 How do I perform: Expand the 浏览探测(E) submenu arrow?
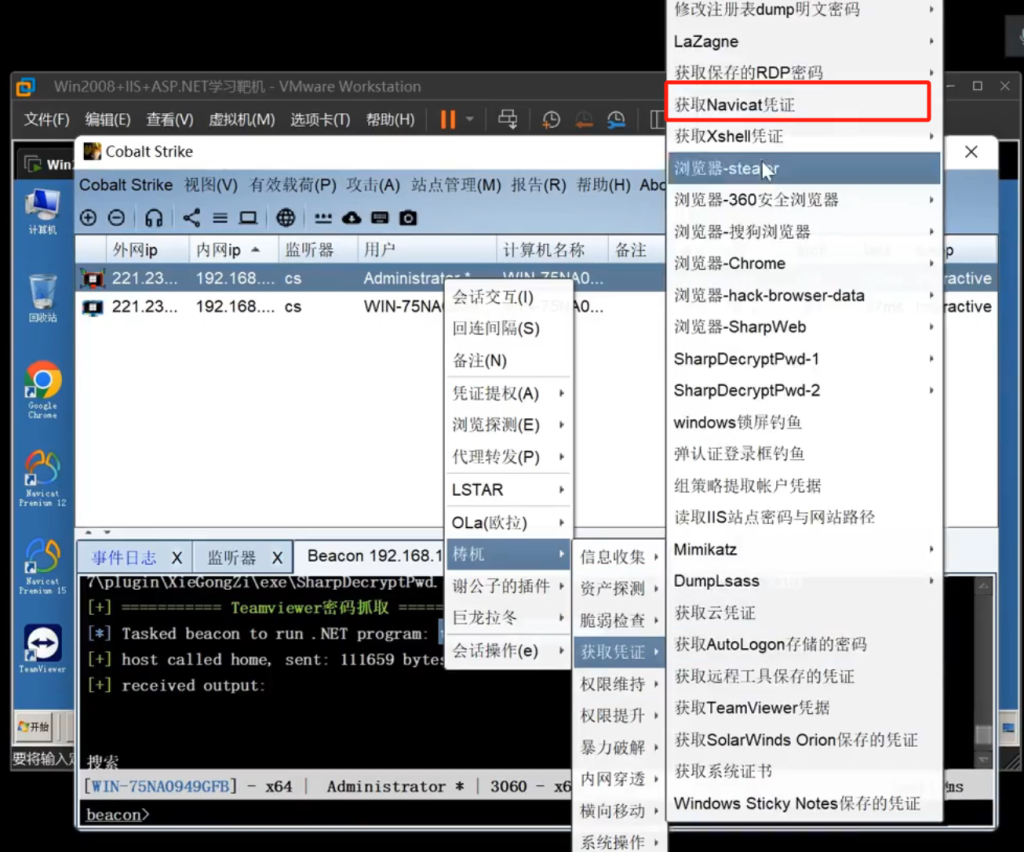coord(561,425)
